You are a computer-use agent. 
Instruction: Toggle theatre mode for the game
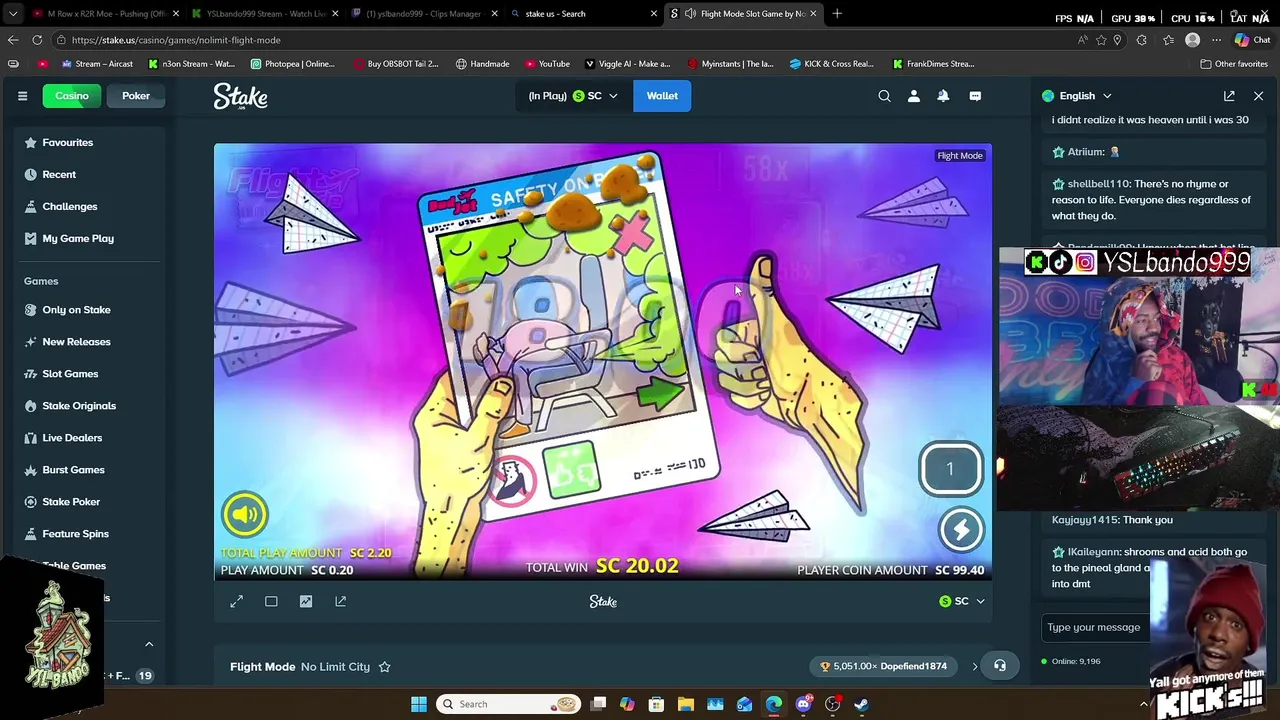pos(271,602)
